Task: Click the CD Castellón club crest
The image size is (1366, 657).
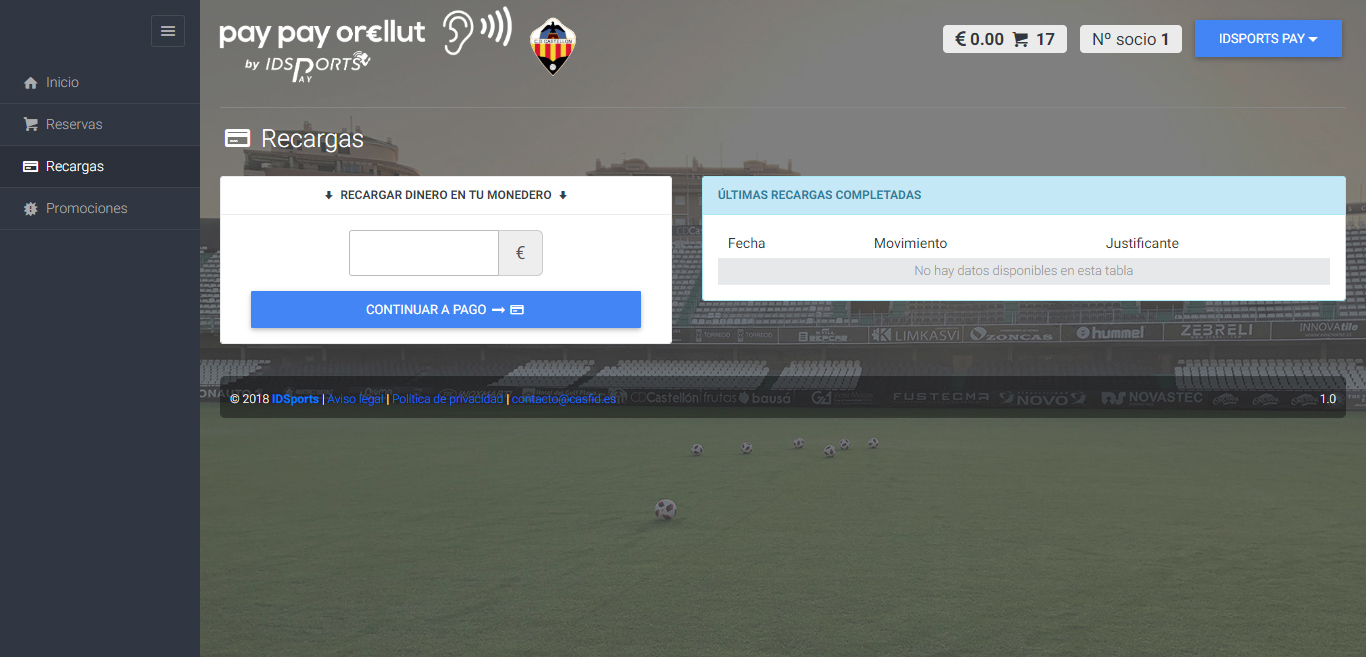Action: tap(552, 46)
